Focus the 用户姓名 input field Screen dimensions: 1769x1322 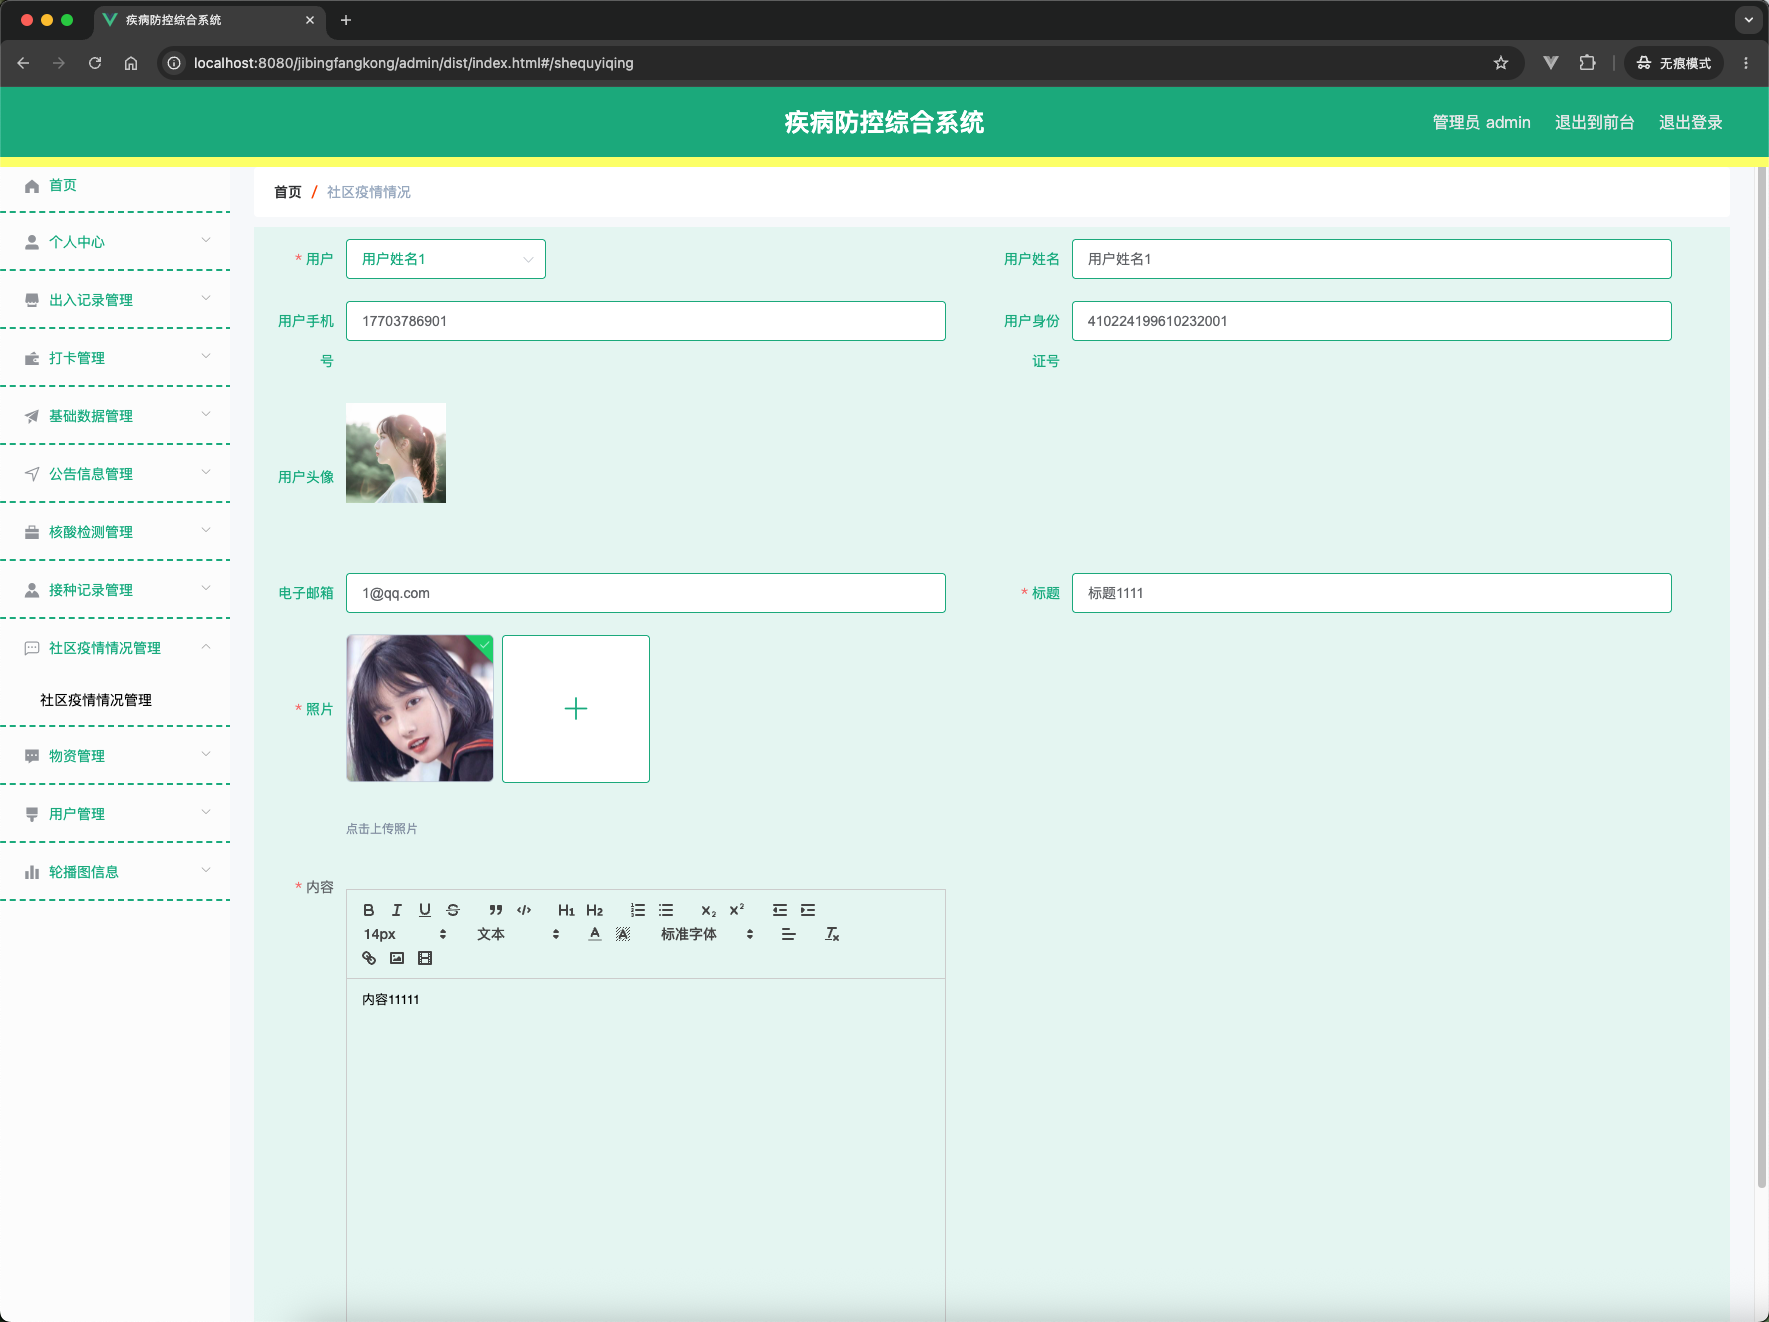coord(1372,259)
